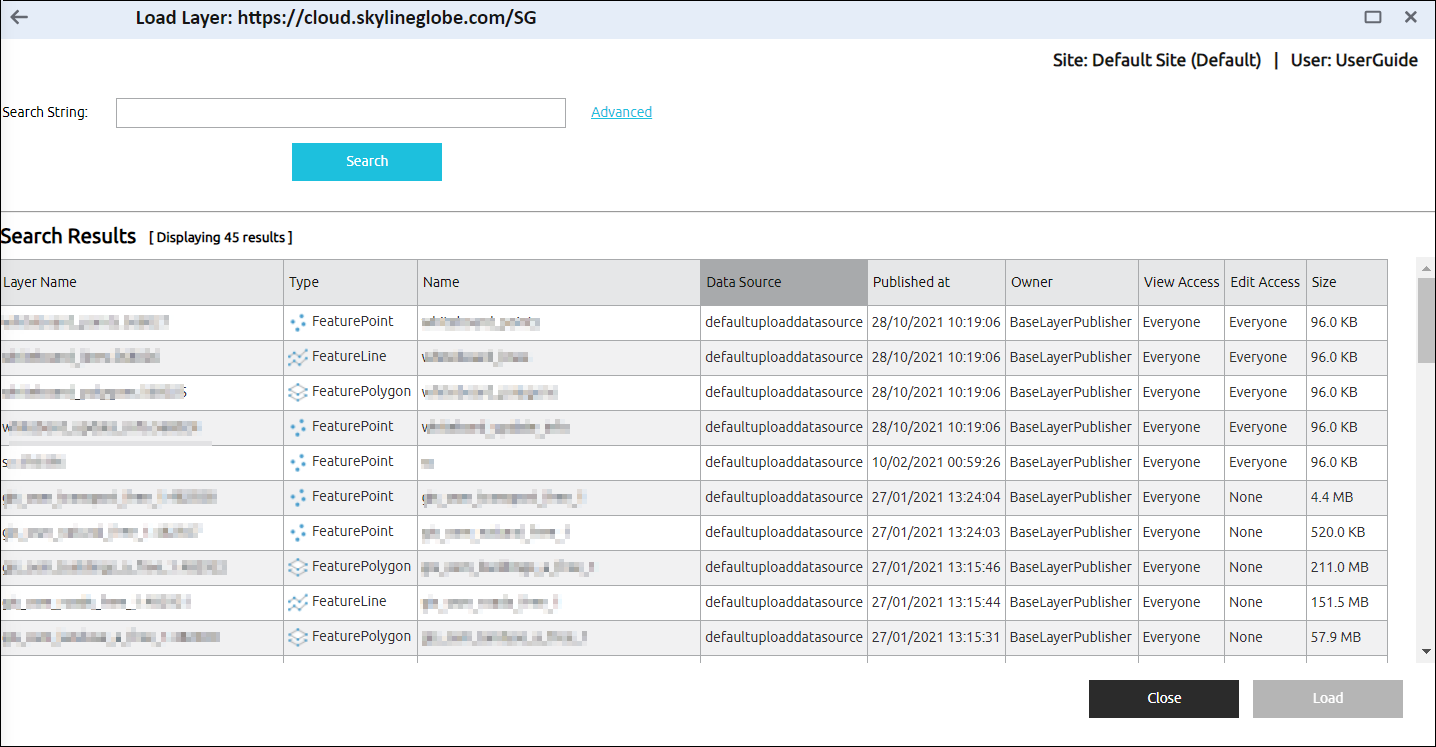Image resolution: width=1436 pixels, height=747 pixels.
Task: Click FeatureLine type text in 151.5 MB row
Action: pos(349,601)
